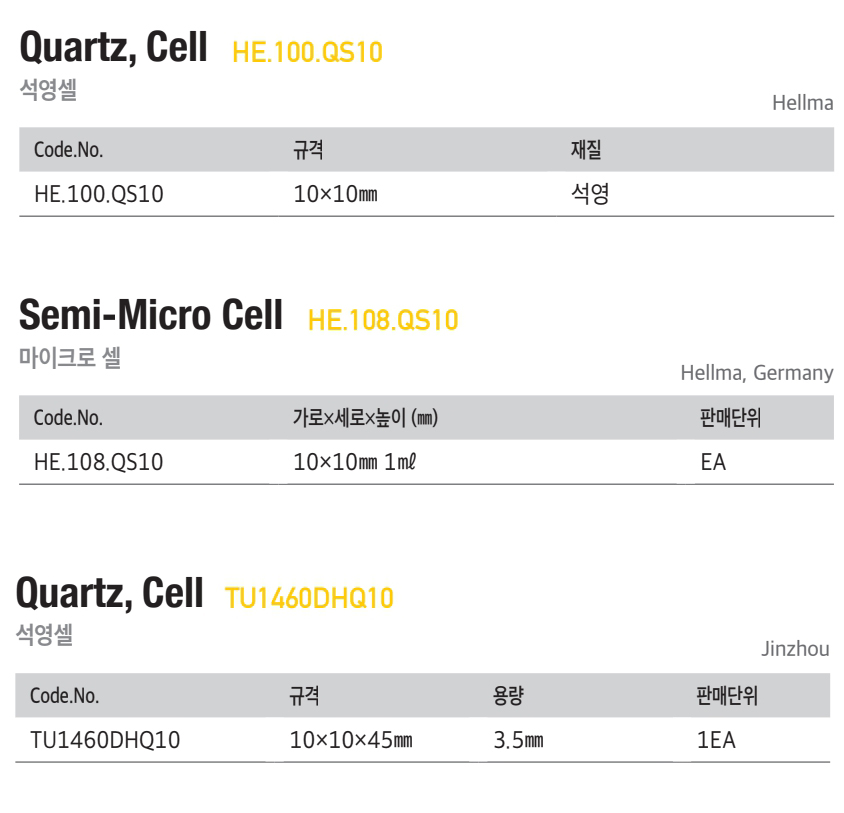Click the 10×10×45㎜ specification cell

(x=351, y=740)
